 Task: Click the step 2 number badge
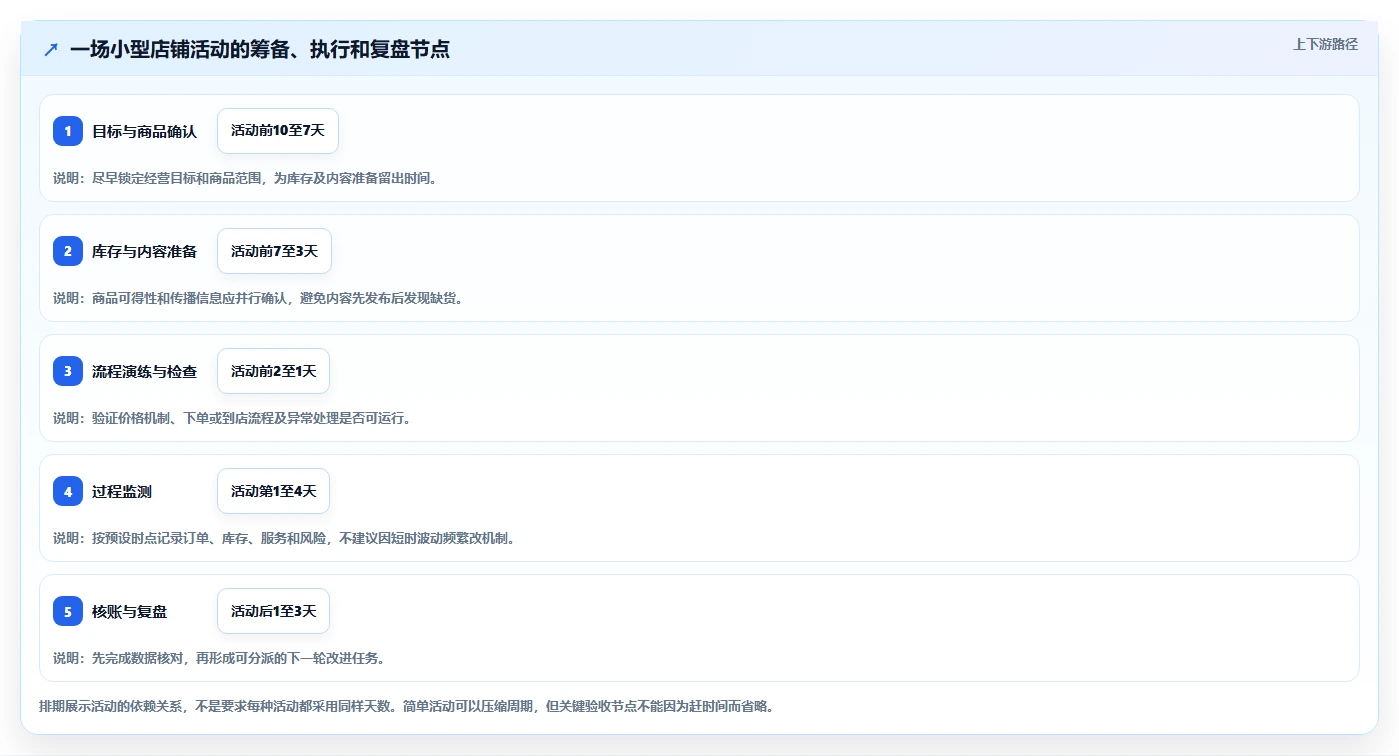[x=68, y=251]
